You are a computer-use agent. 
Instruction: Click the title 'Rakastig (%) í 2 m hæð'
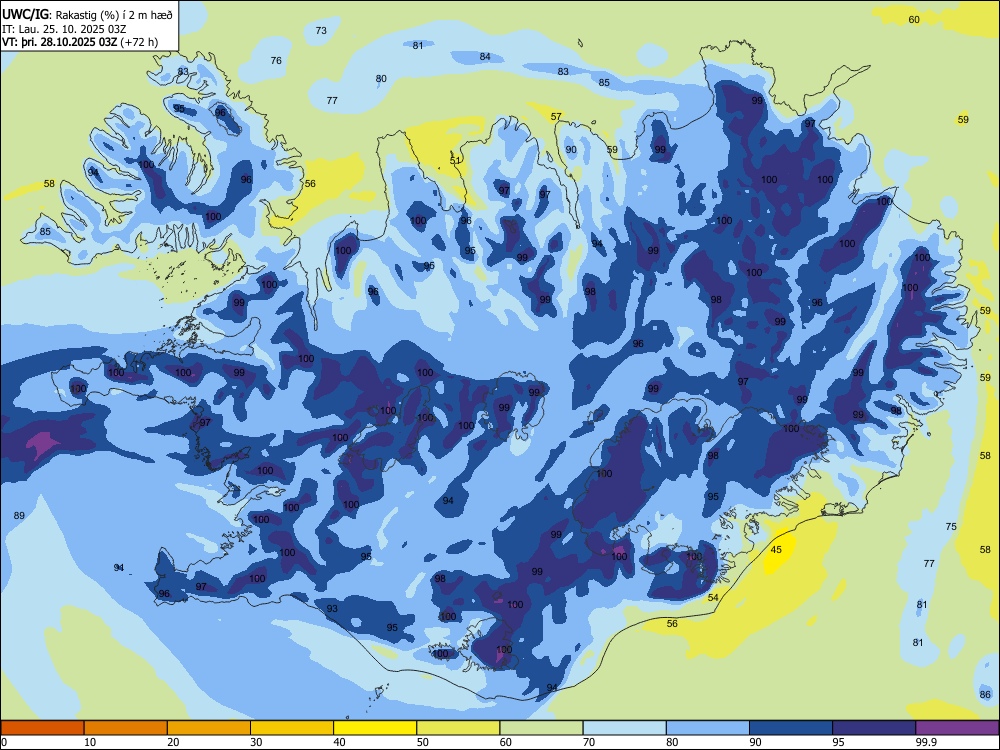(114, 15)
